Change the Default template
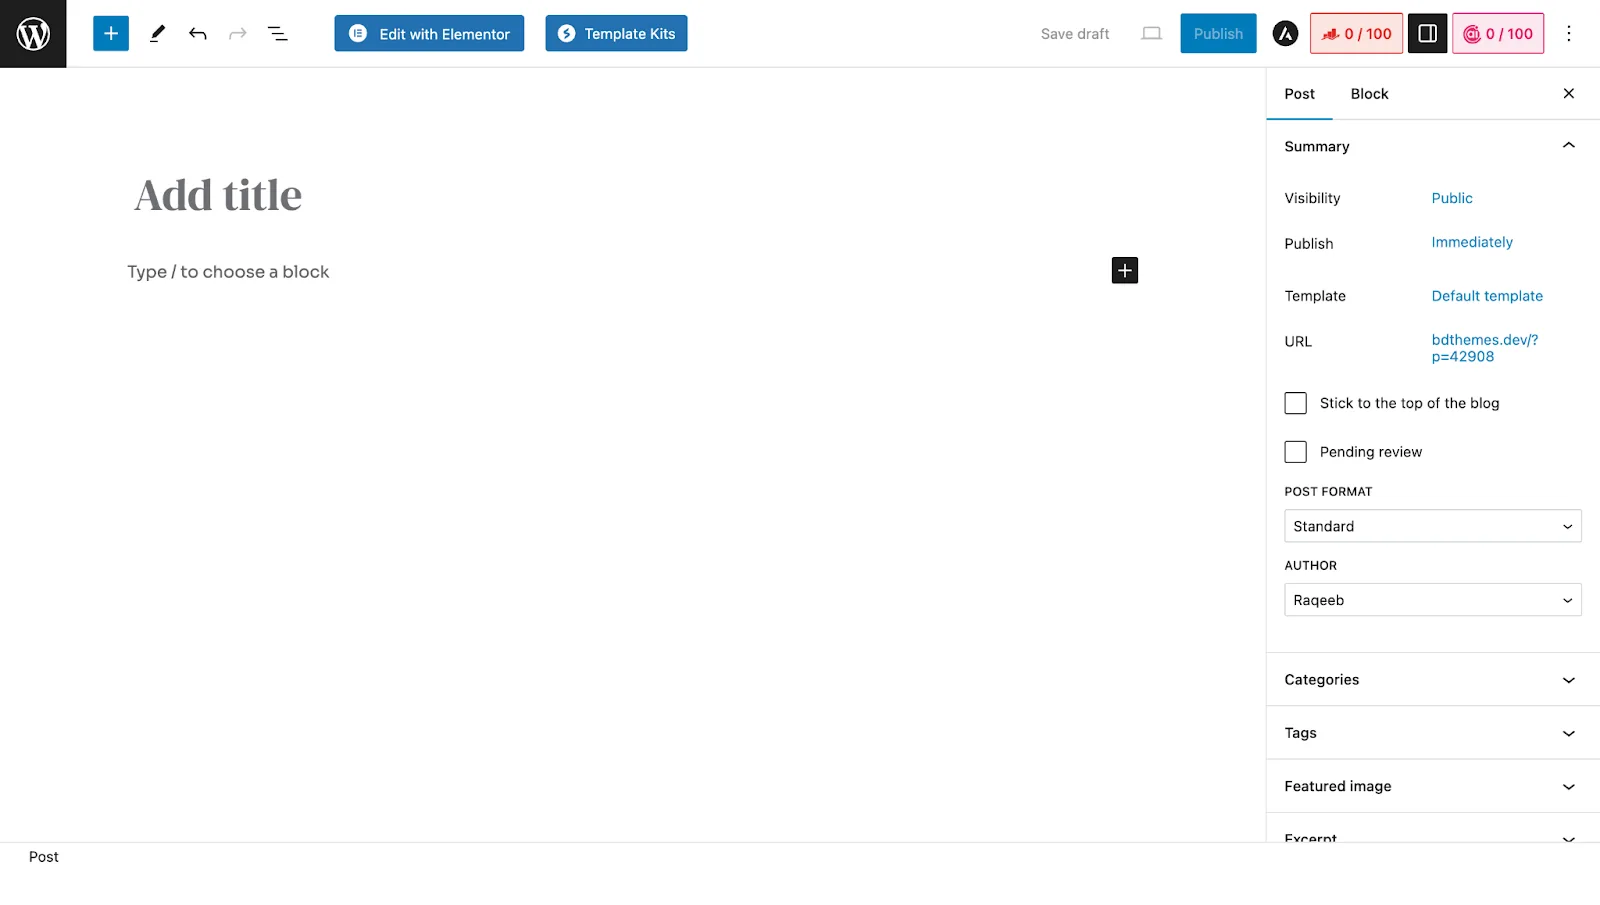 pyautogui.click(x=1487, y=296)
